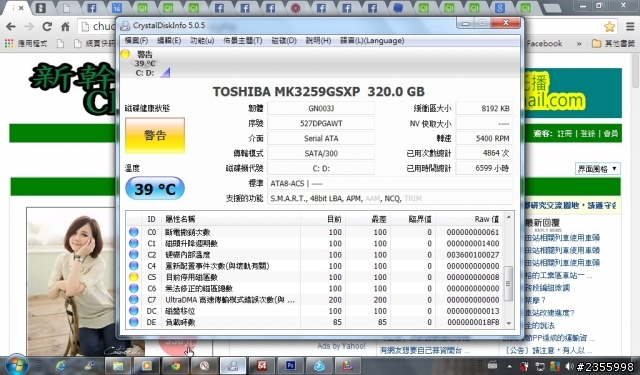Click the SMART list scrollbar up arrow
The height and width of the screenshot is (375, 640).
click(509, 217)
